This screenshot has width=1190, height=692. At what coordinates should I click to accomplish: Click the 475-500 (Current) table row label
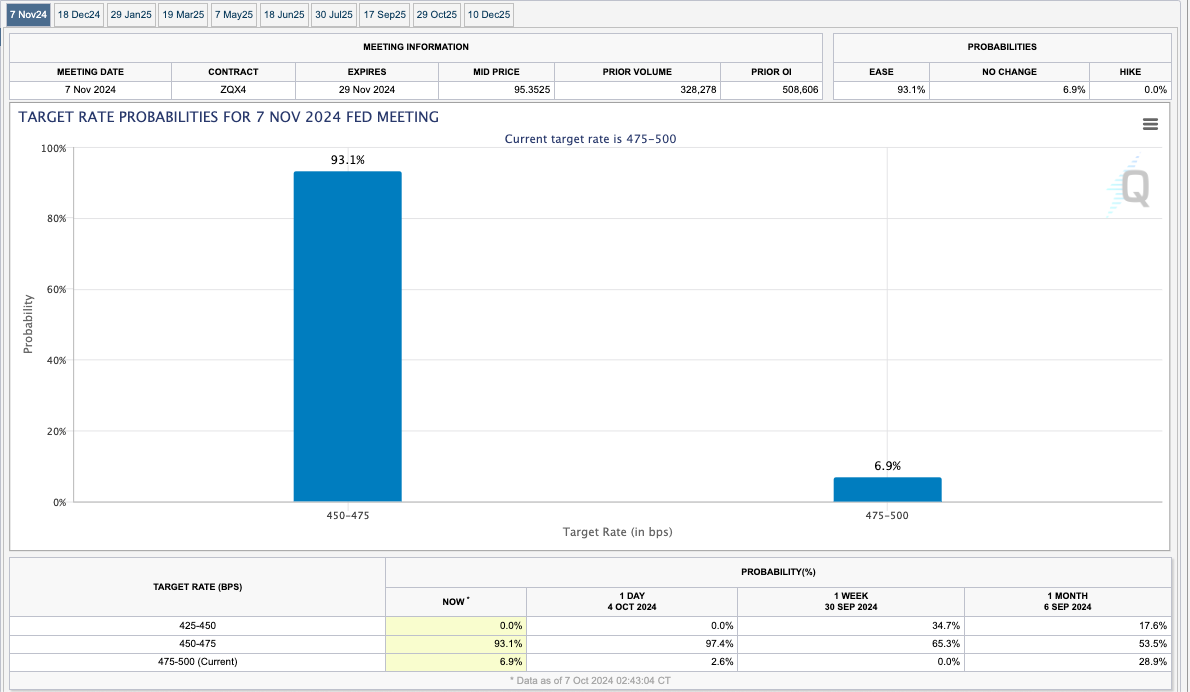click(x=197, y=662)
